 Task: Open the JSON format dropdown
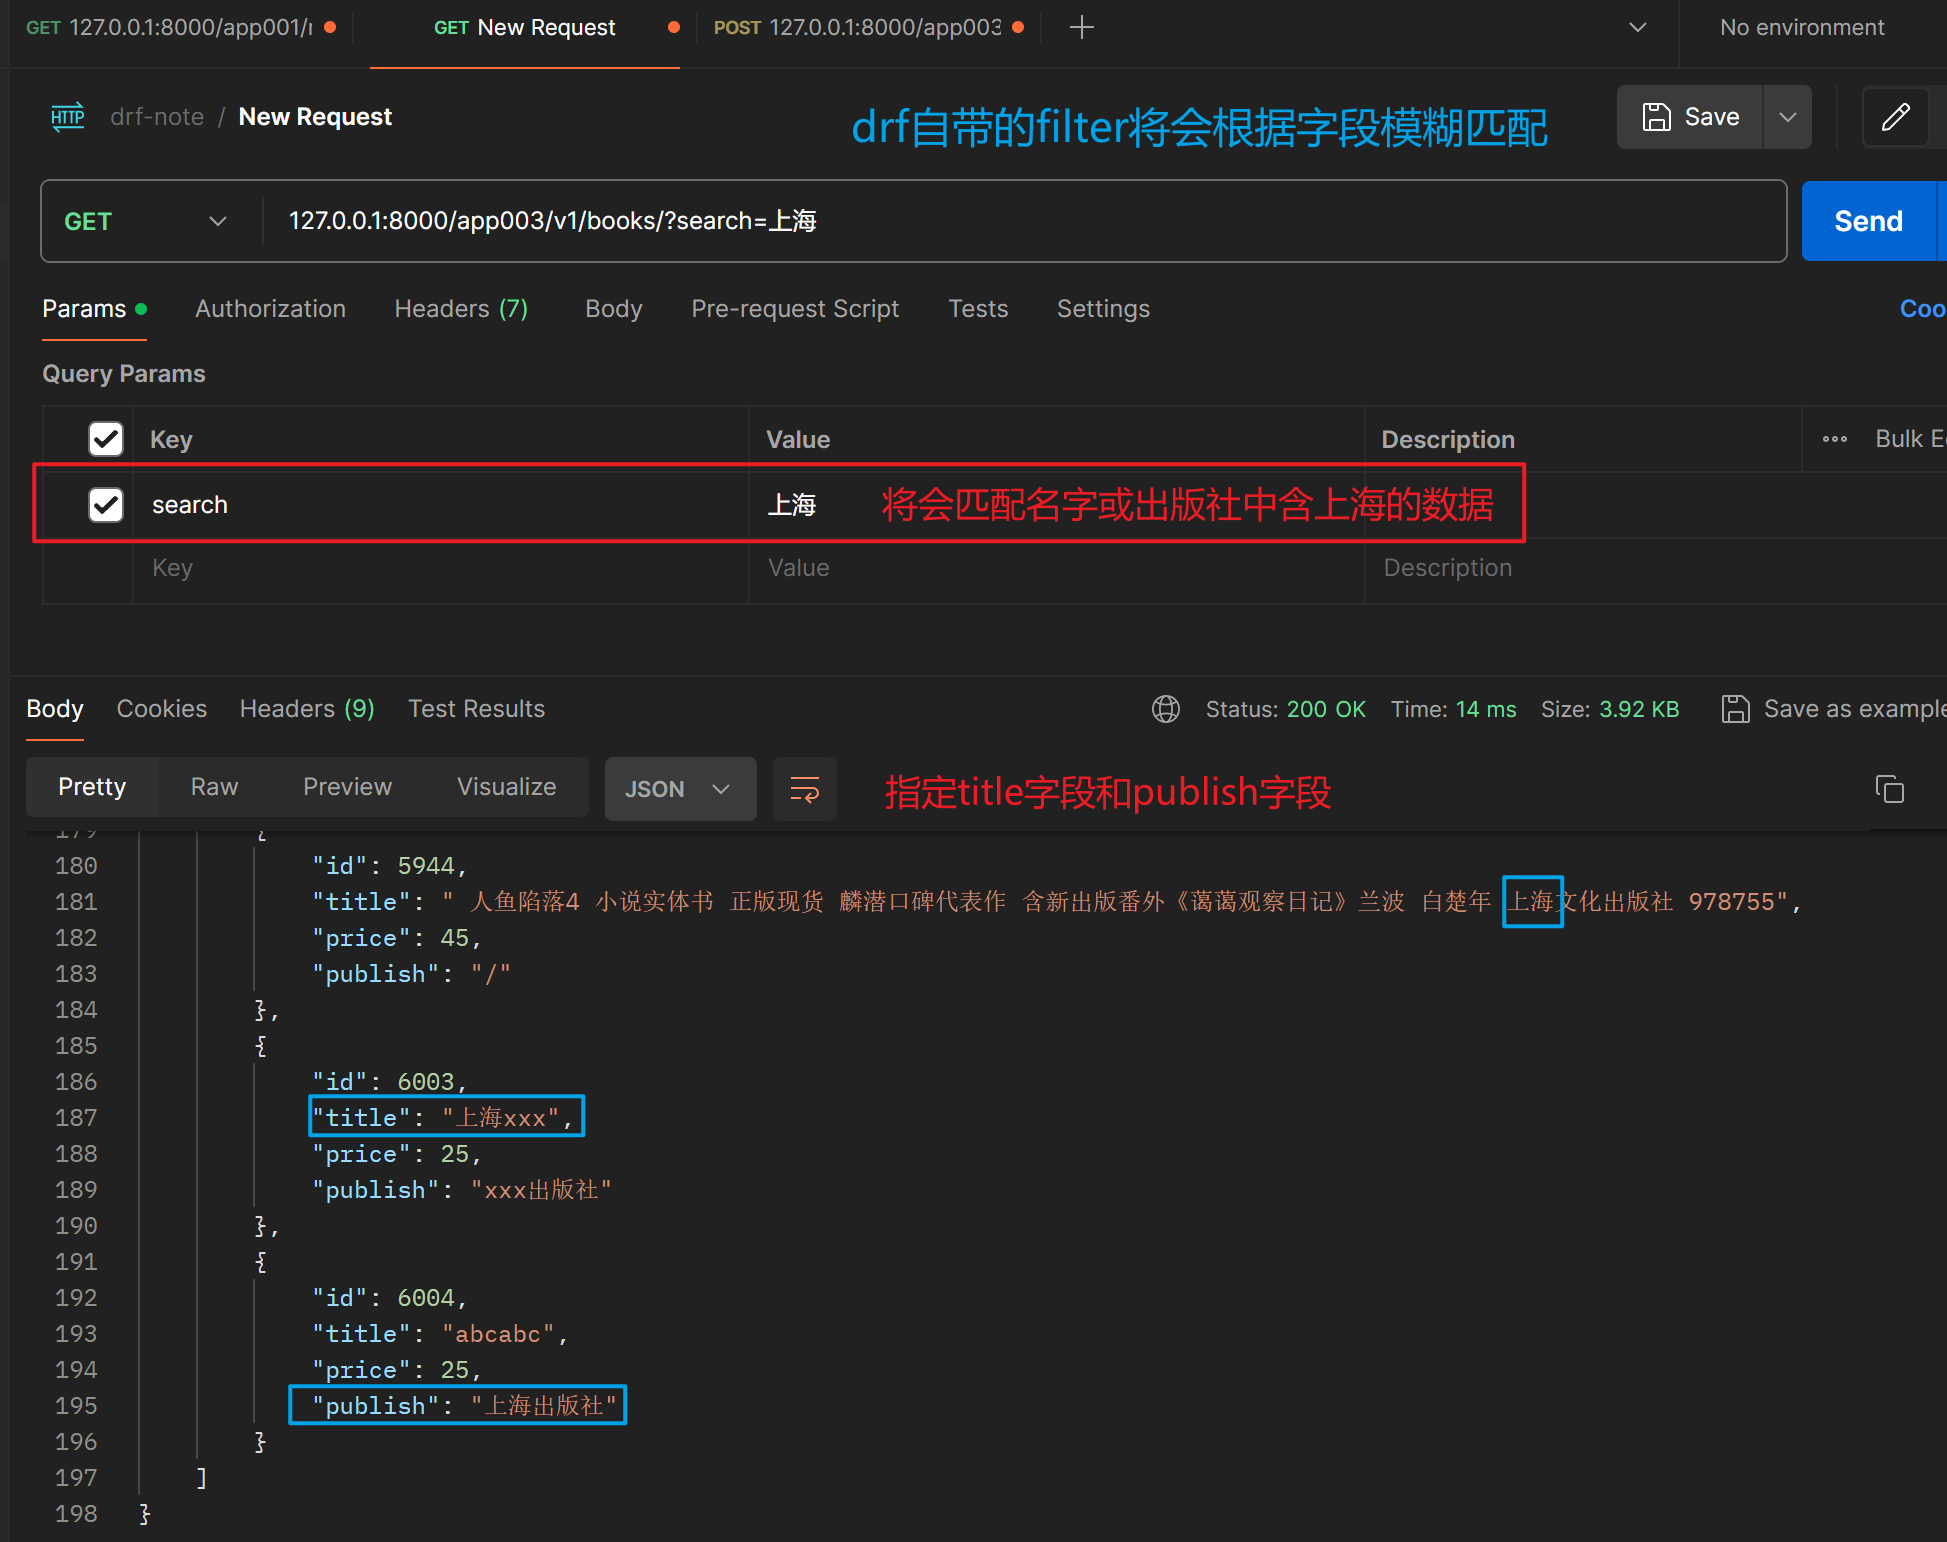(680, 789)
